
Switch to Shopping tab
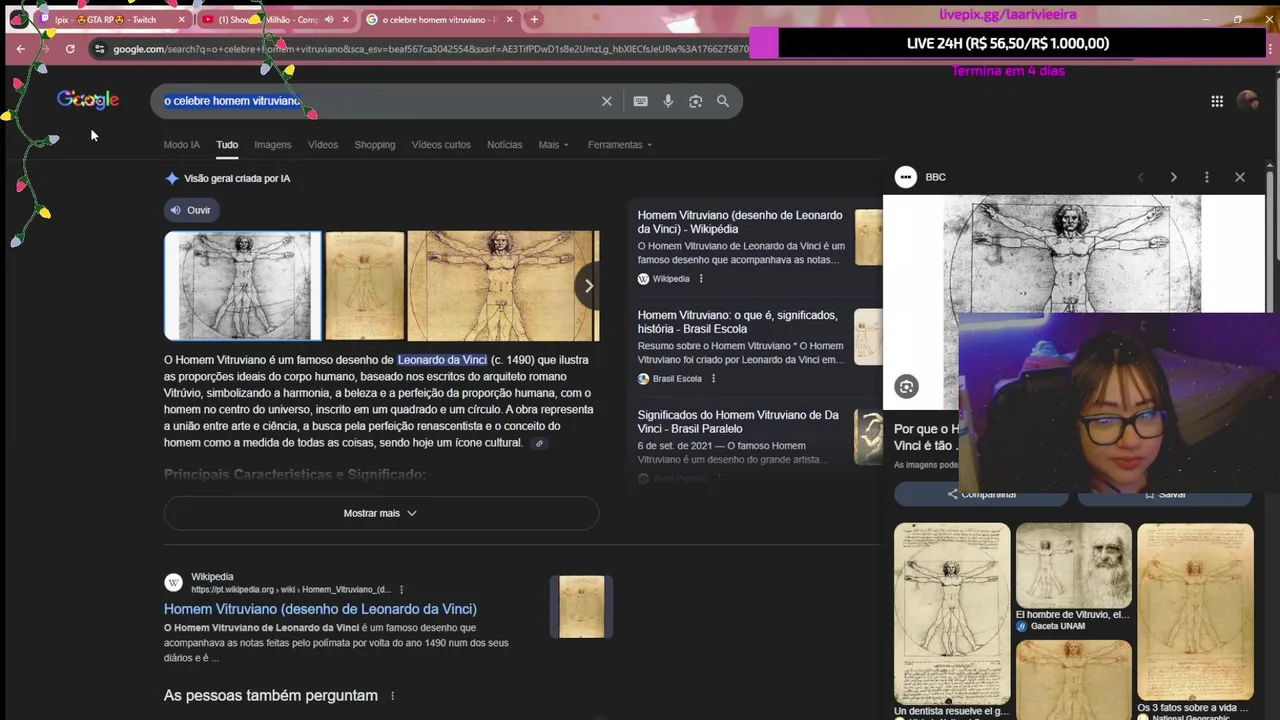(x=375, y=145)
